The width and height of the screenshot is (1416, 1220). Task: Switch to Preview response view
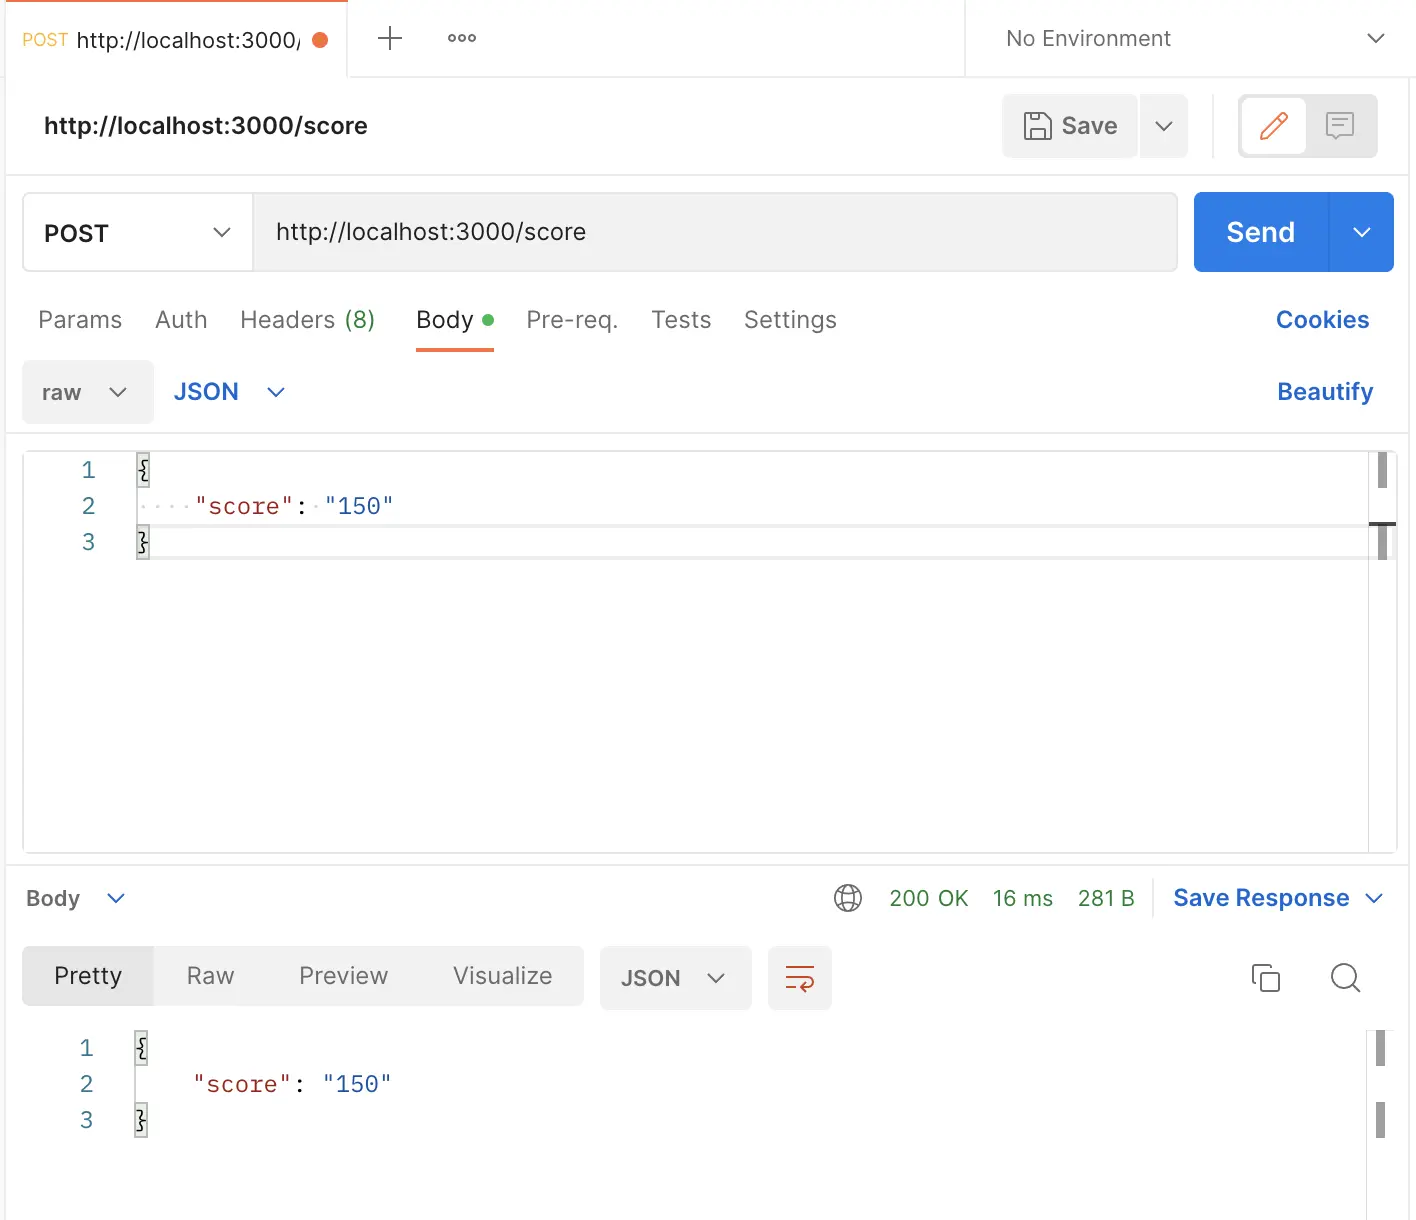point(343,976)
